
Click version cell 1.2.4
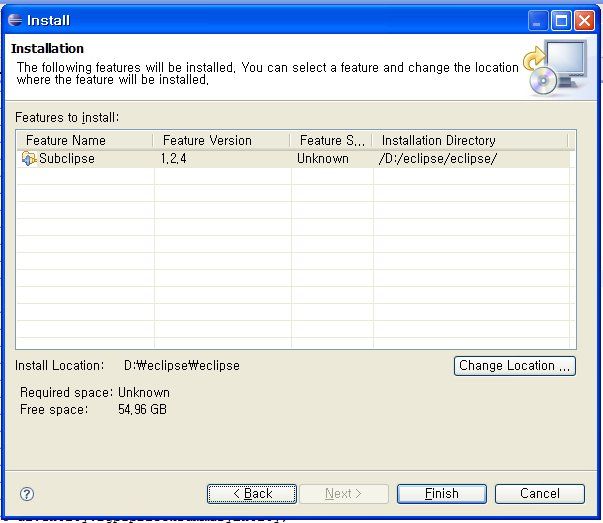(x=173, y=158)
